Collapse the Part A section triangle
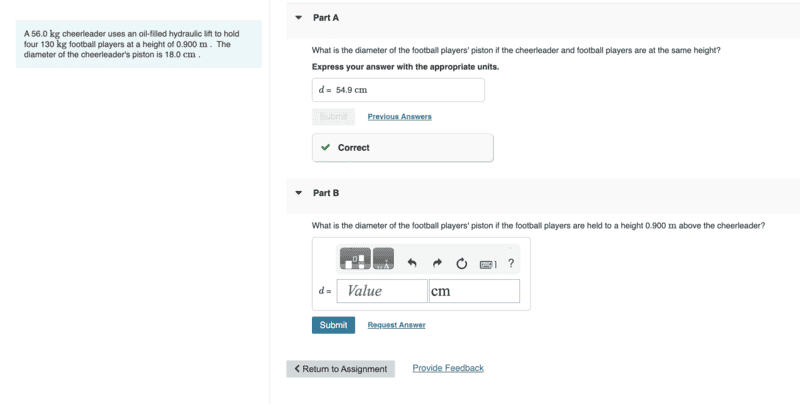The height and width of the screenshot is (404, 800). pos(298,18)
